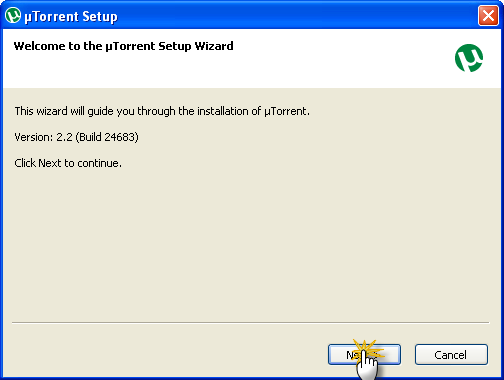
Task: Click the horizontal separator line above the buttons
Action: click(251, 322)
